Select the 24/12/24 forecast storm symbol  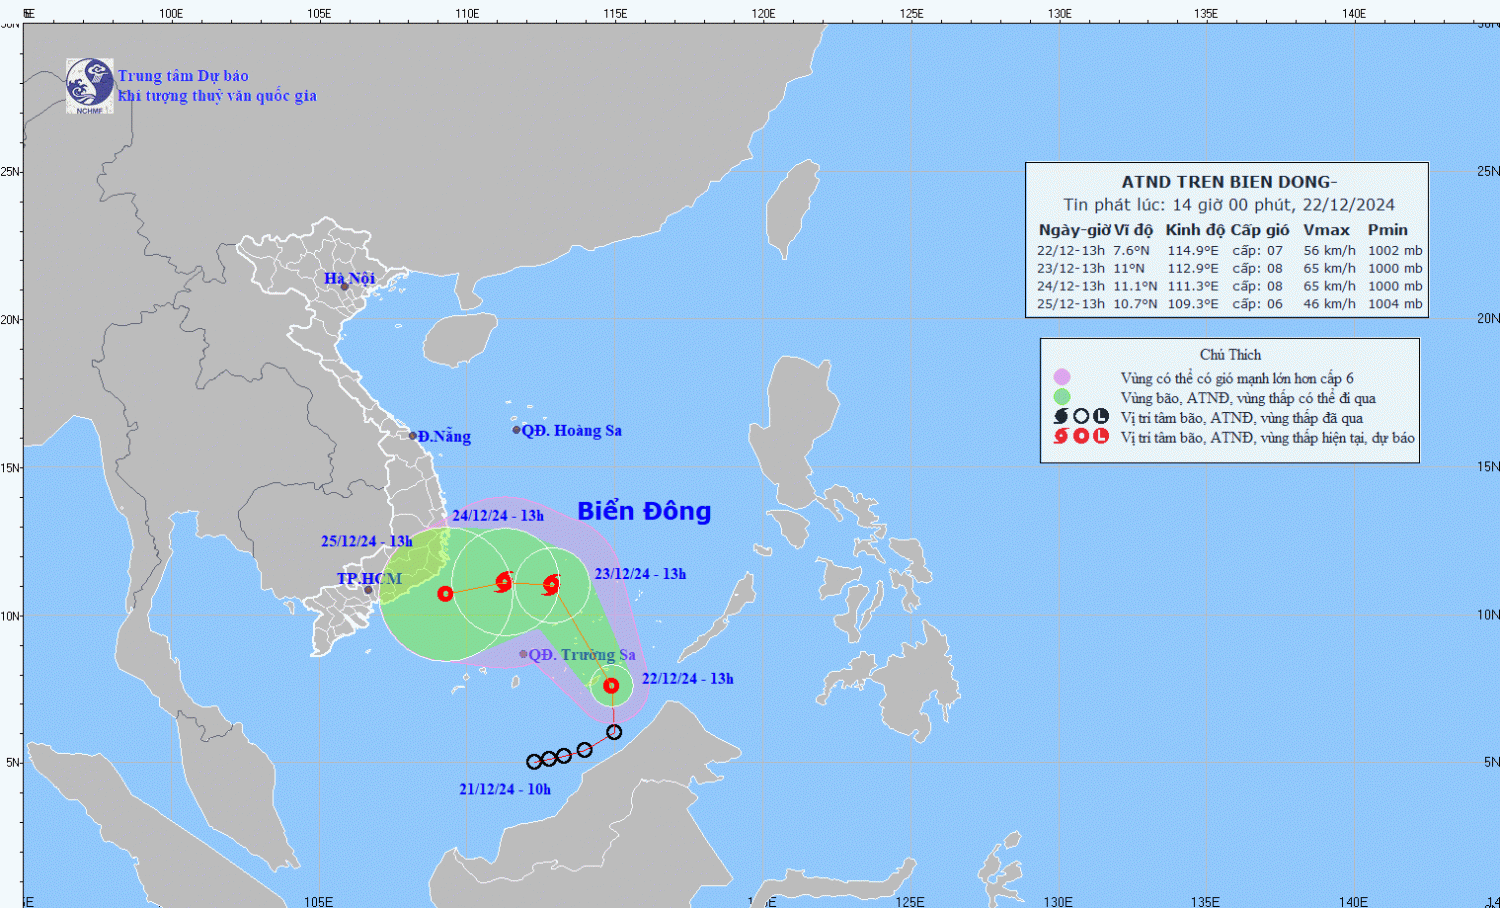[504, 581]
